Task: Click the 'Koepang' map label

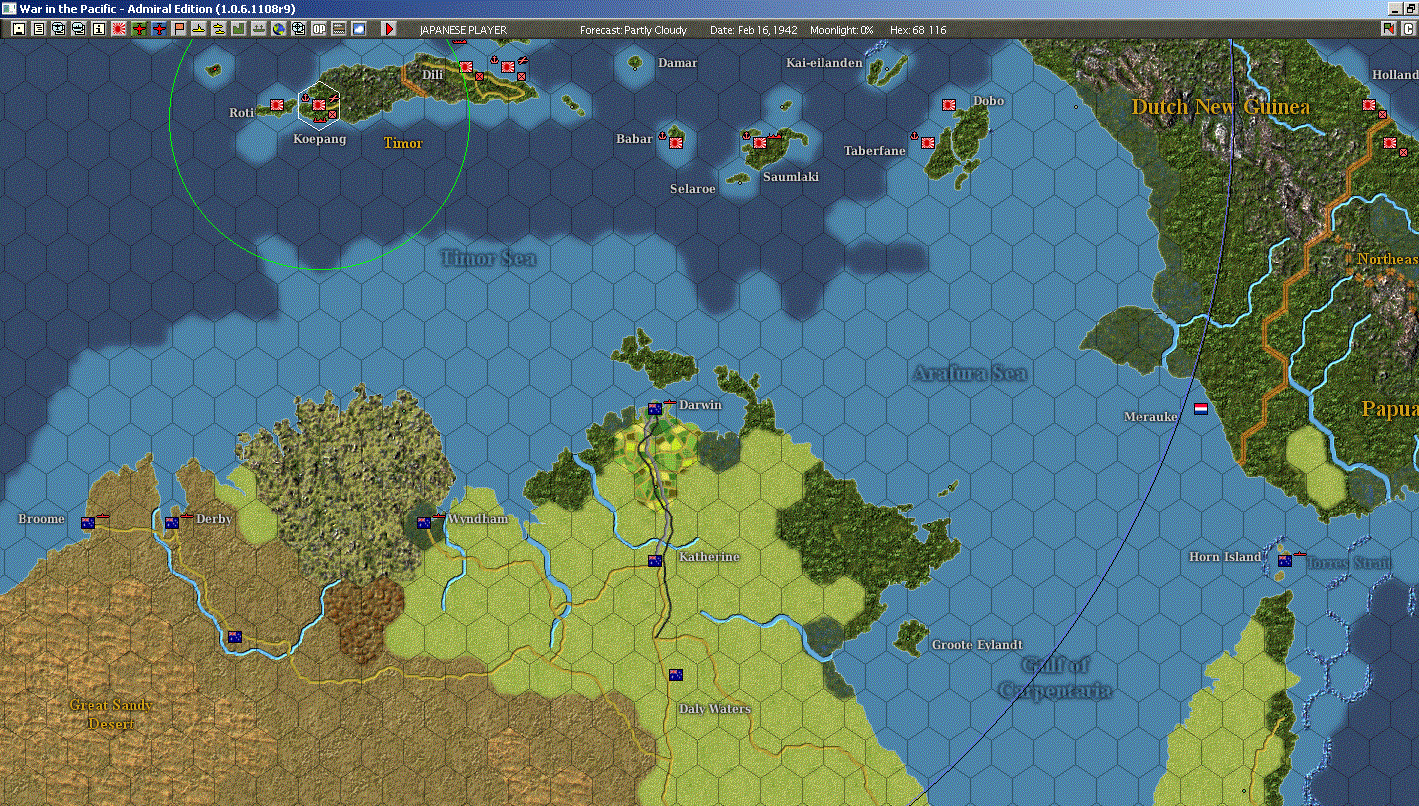Action: pos(320,139)
